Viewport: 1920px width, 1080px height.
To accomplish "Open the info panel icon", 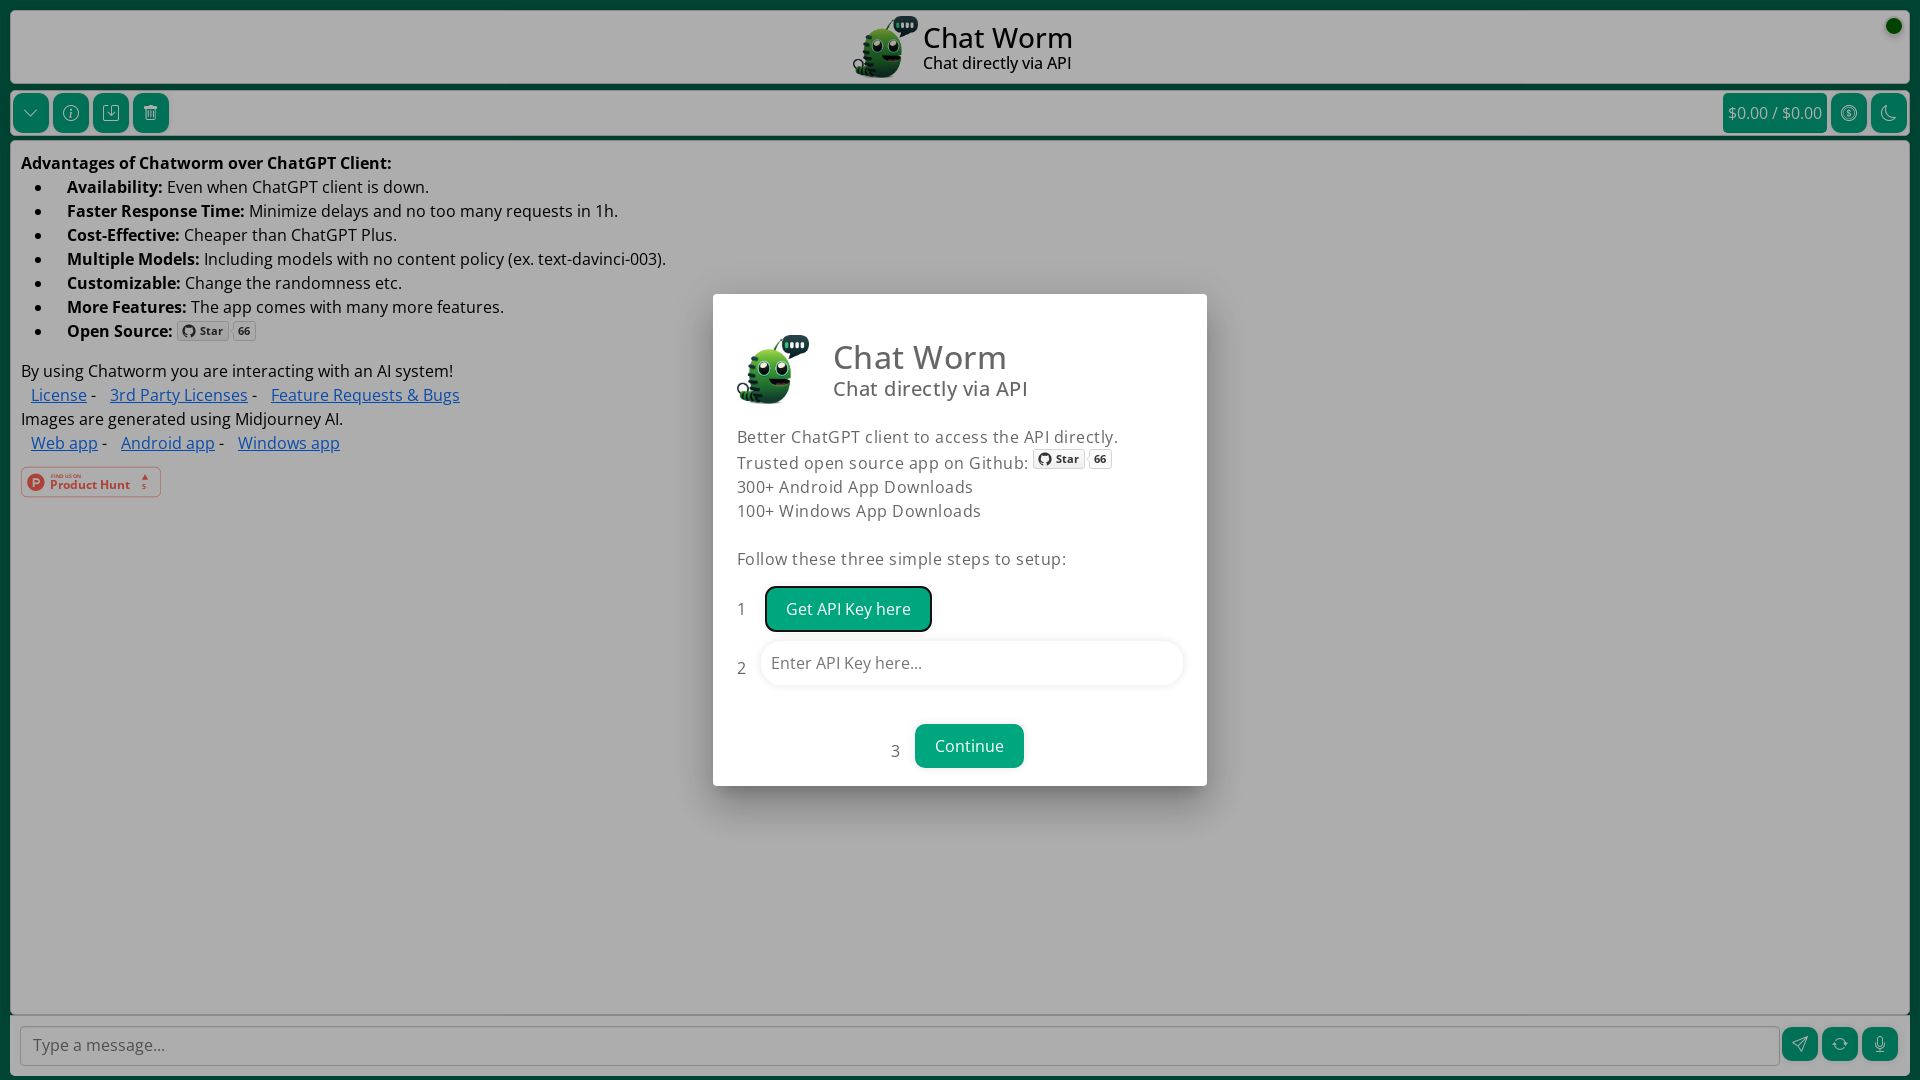I will (71, 113).
